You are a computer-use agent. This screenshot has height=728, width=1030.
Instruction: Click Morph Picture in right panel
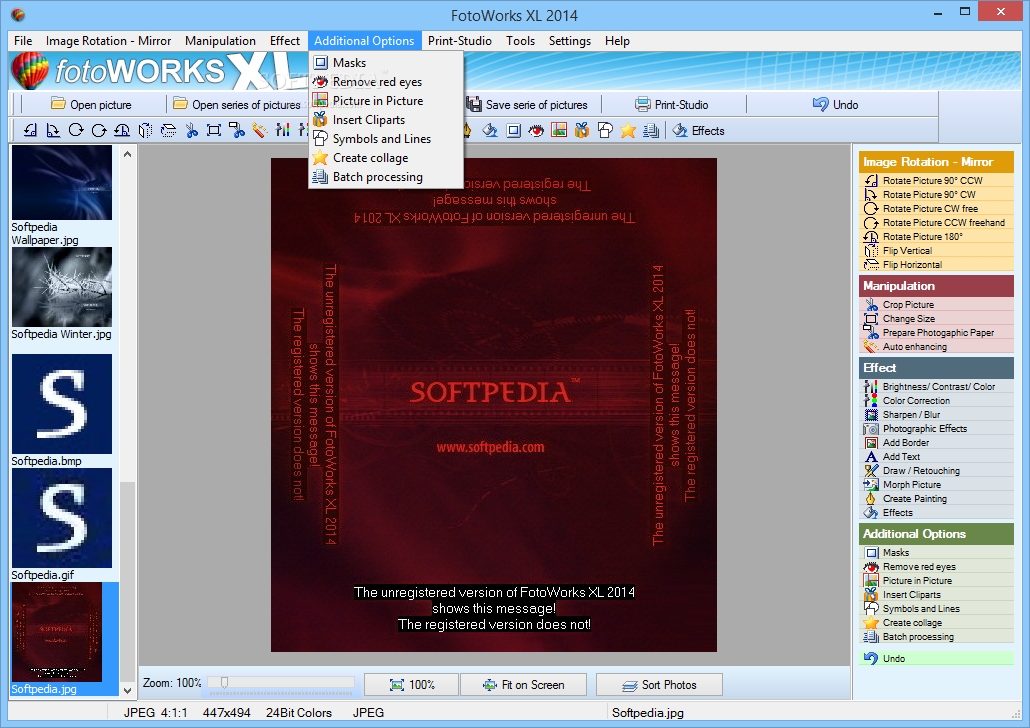tap(936, 484)
